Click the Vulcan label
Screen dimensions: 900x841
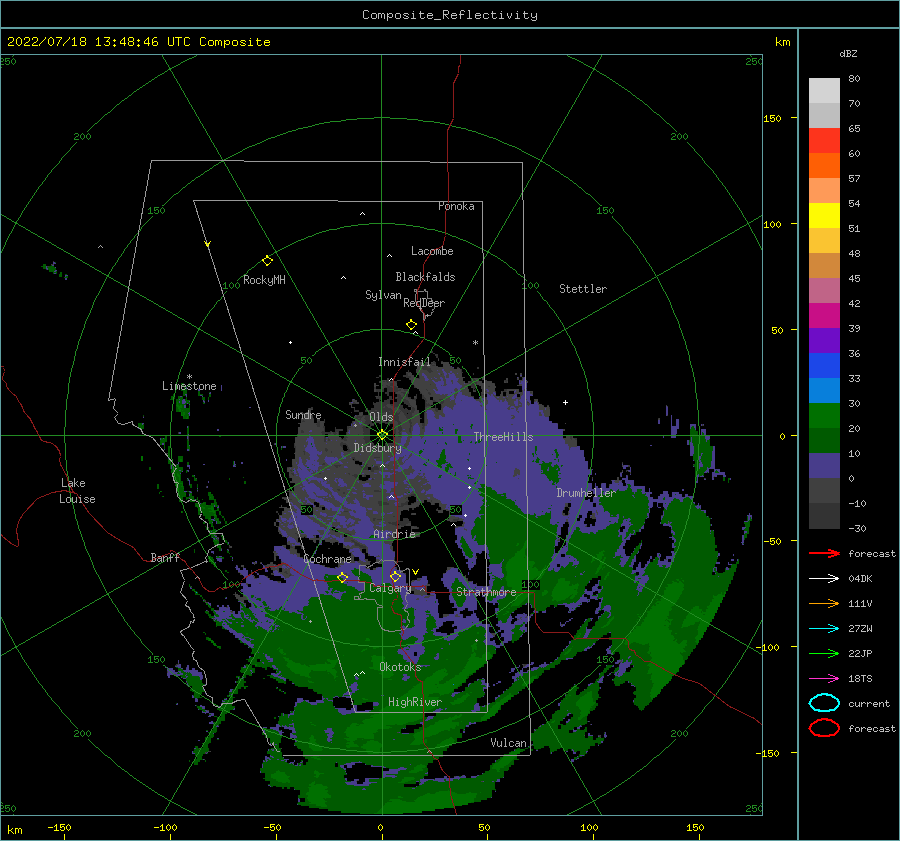click(x=509, y=743)
